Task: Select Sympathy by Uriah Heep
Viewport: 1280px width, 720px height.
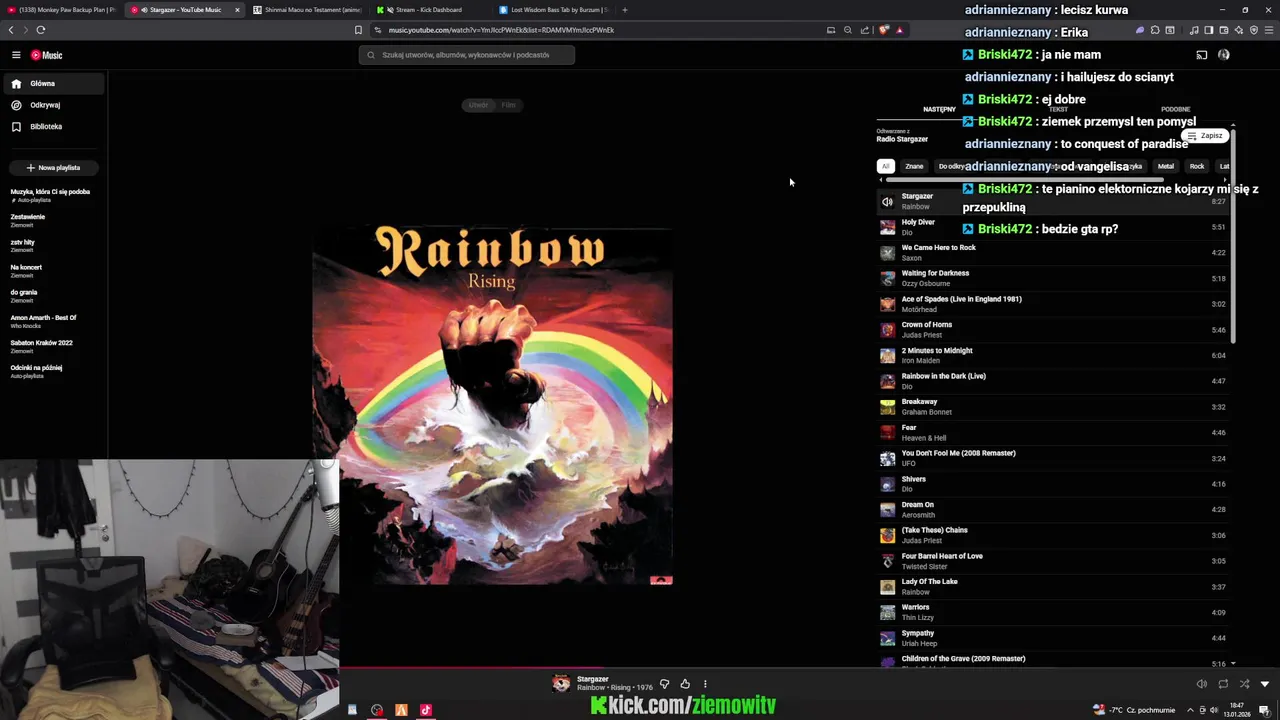Action: tap(1052, 638)
